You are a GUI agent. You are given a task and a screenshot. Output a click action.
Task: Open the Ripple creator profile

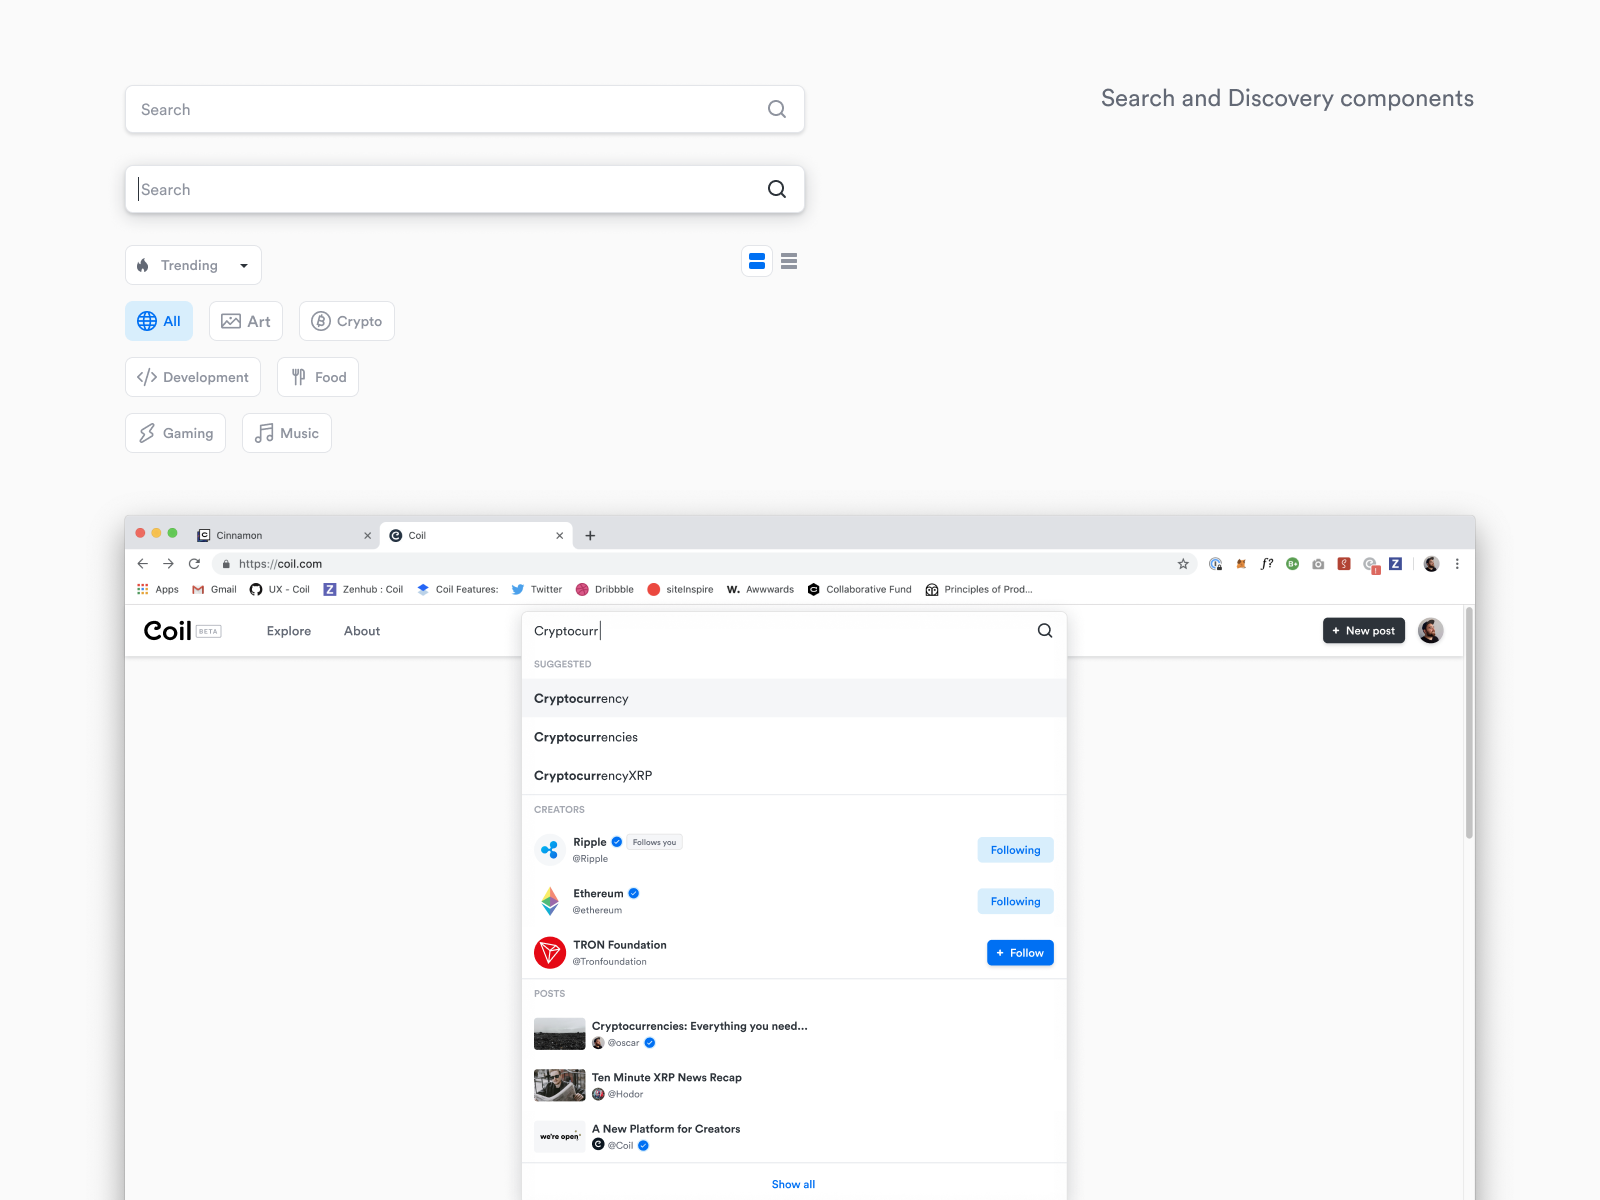click(590, 842)
